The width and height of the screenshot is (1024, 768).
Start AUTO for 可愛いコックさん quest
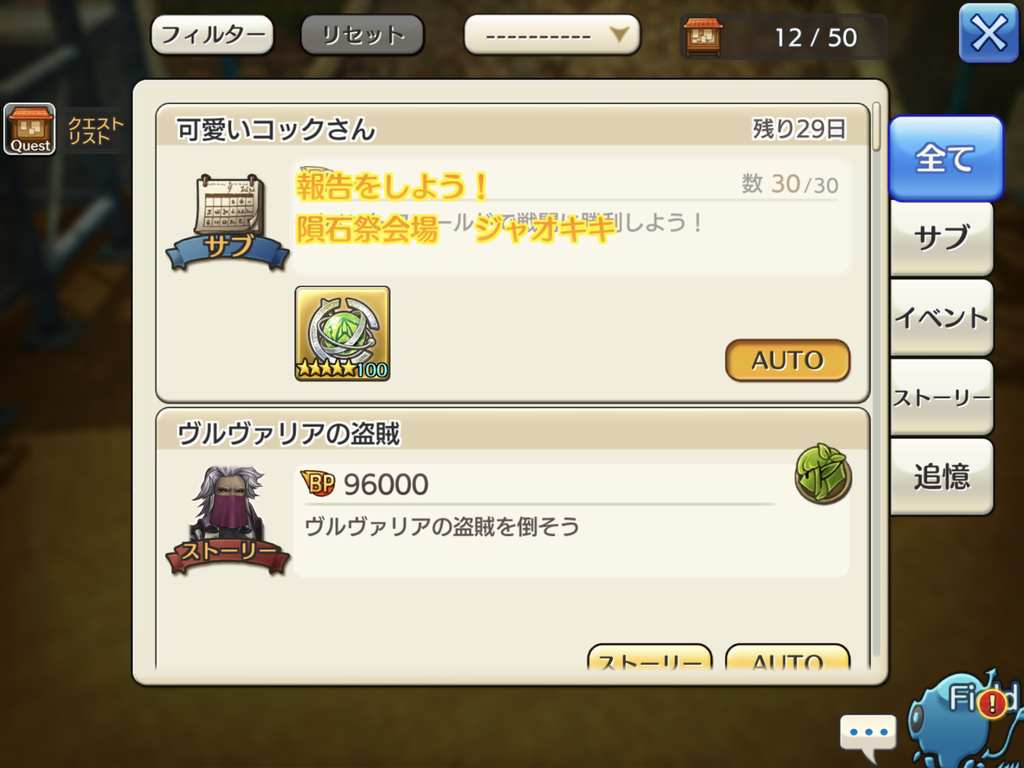(788, 360)
